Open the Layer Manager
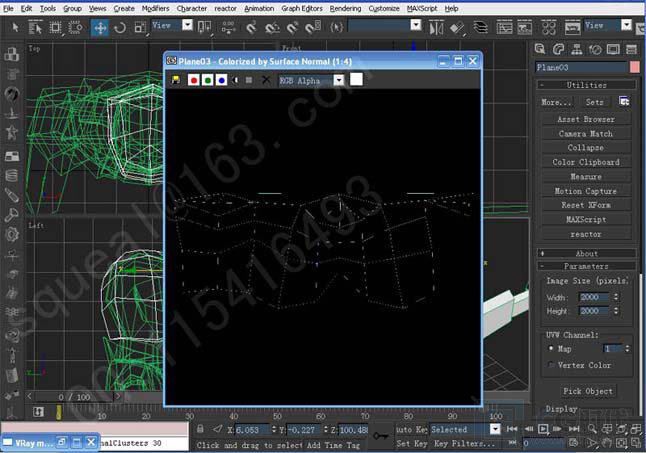This screenshot has height=453, width=646. pos(480,28)
